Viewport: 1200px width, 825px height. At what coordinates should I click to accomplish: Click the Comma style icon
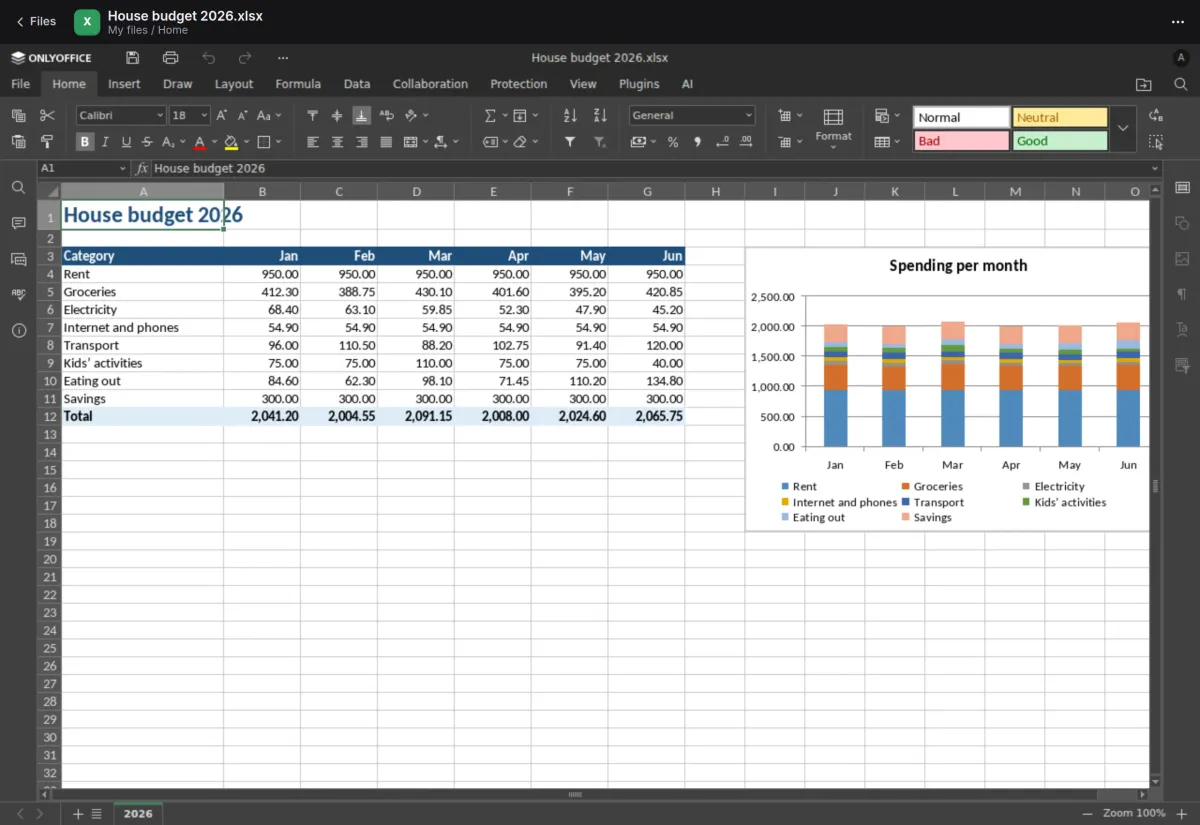point(697,142)
